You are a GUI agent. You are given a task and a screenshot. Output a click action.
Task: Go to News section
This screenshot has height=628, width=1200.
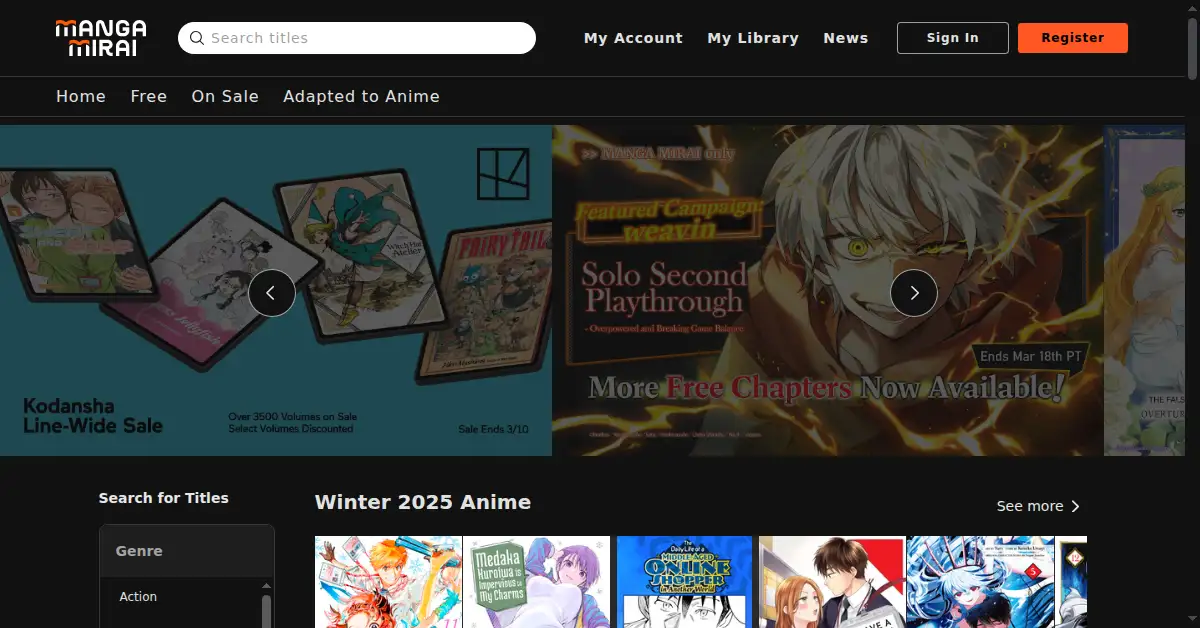tap(846, 38)
